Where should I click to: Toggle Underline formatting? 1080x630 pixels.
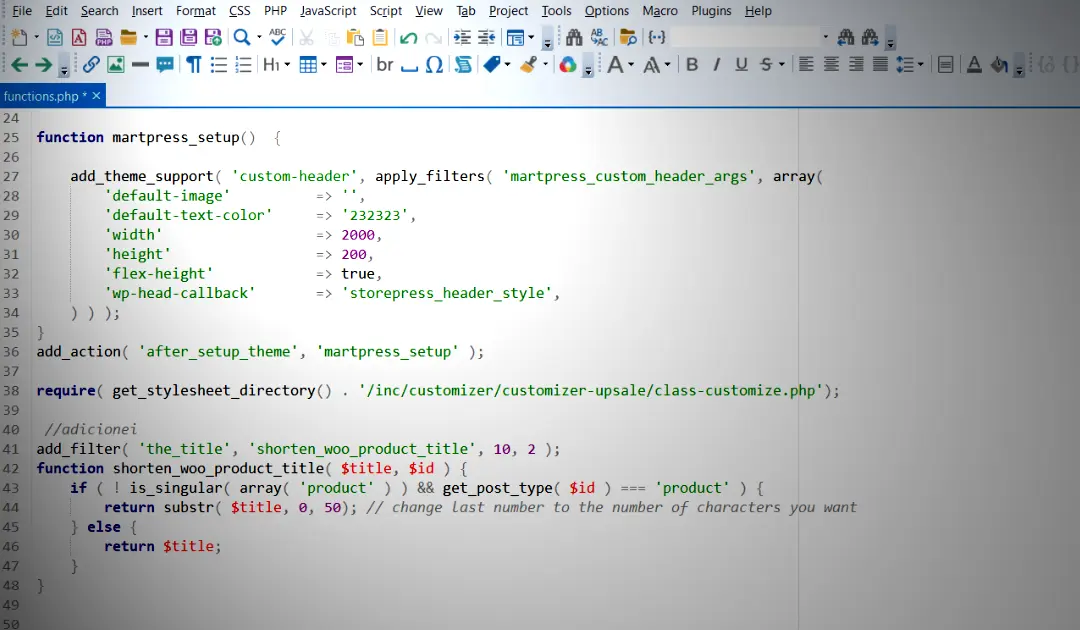click(x=741, y=65)
